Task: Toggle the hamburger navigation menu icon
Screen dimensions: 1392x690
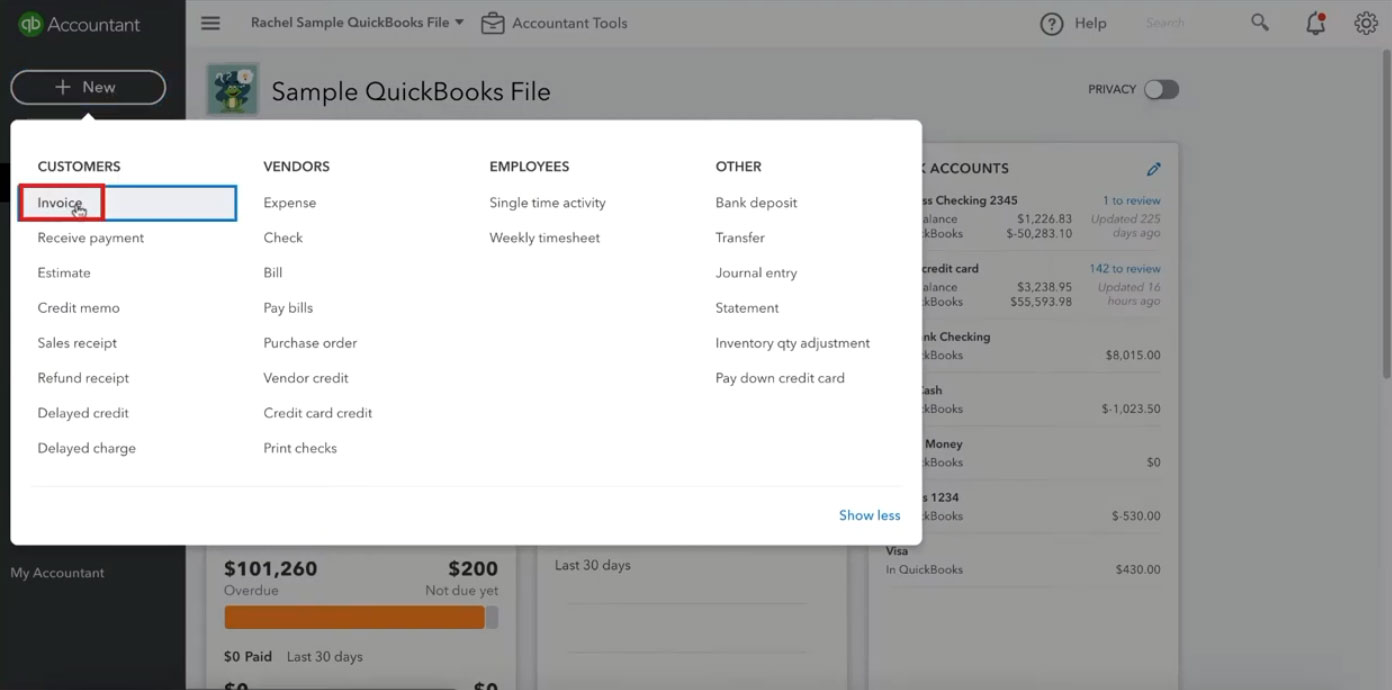Action: pyautogui.click(x=210, y=23)
